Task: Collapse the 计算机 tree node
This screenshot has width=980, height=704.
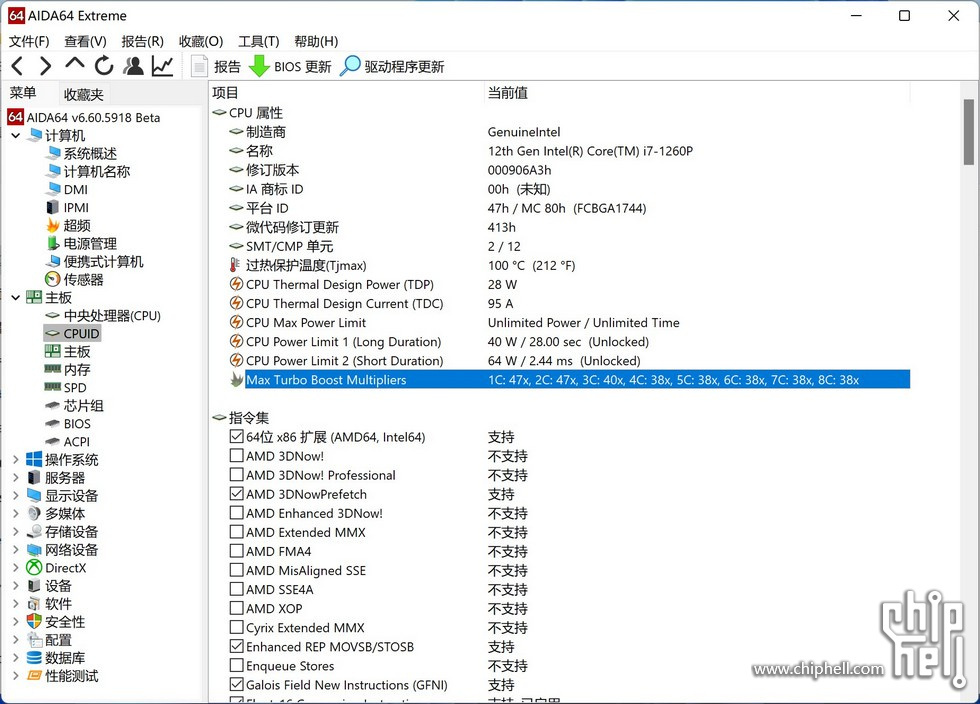Action: pyautogui.click(x=16, y=135)
